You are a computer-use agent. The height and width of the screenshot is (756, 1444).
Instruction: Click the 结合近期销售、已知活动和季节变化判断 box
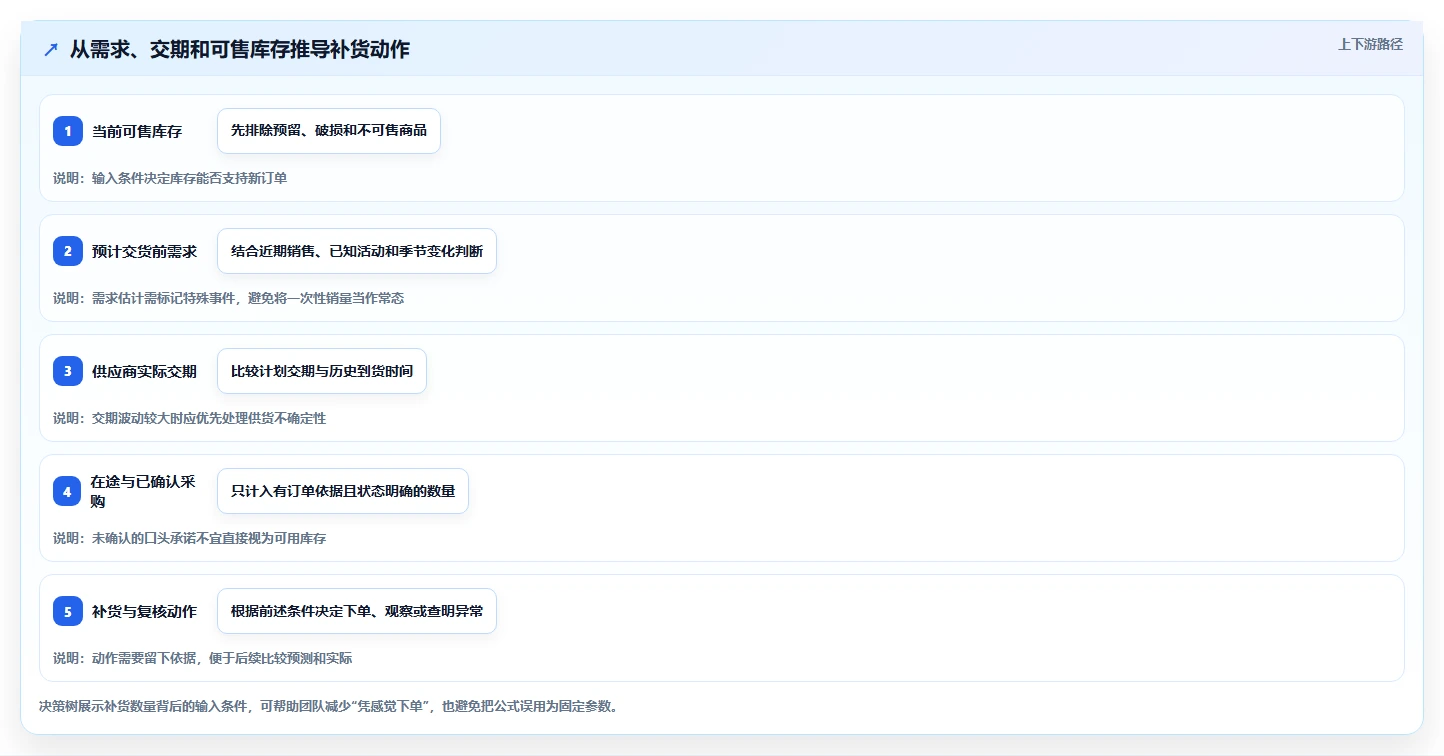tap(357, 251)
